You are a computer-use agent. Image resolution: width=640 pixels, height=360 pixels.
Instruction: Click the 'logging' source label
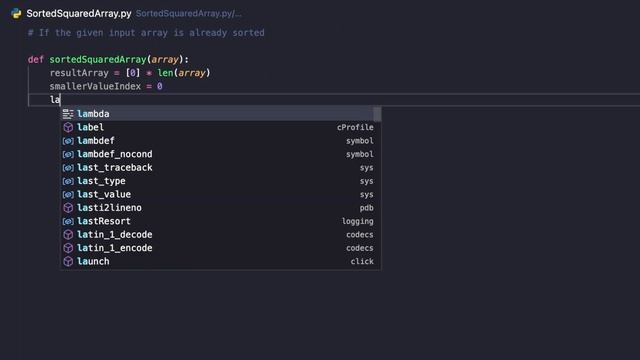(x=358, y=221)
